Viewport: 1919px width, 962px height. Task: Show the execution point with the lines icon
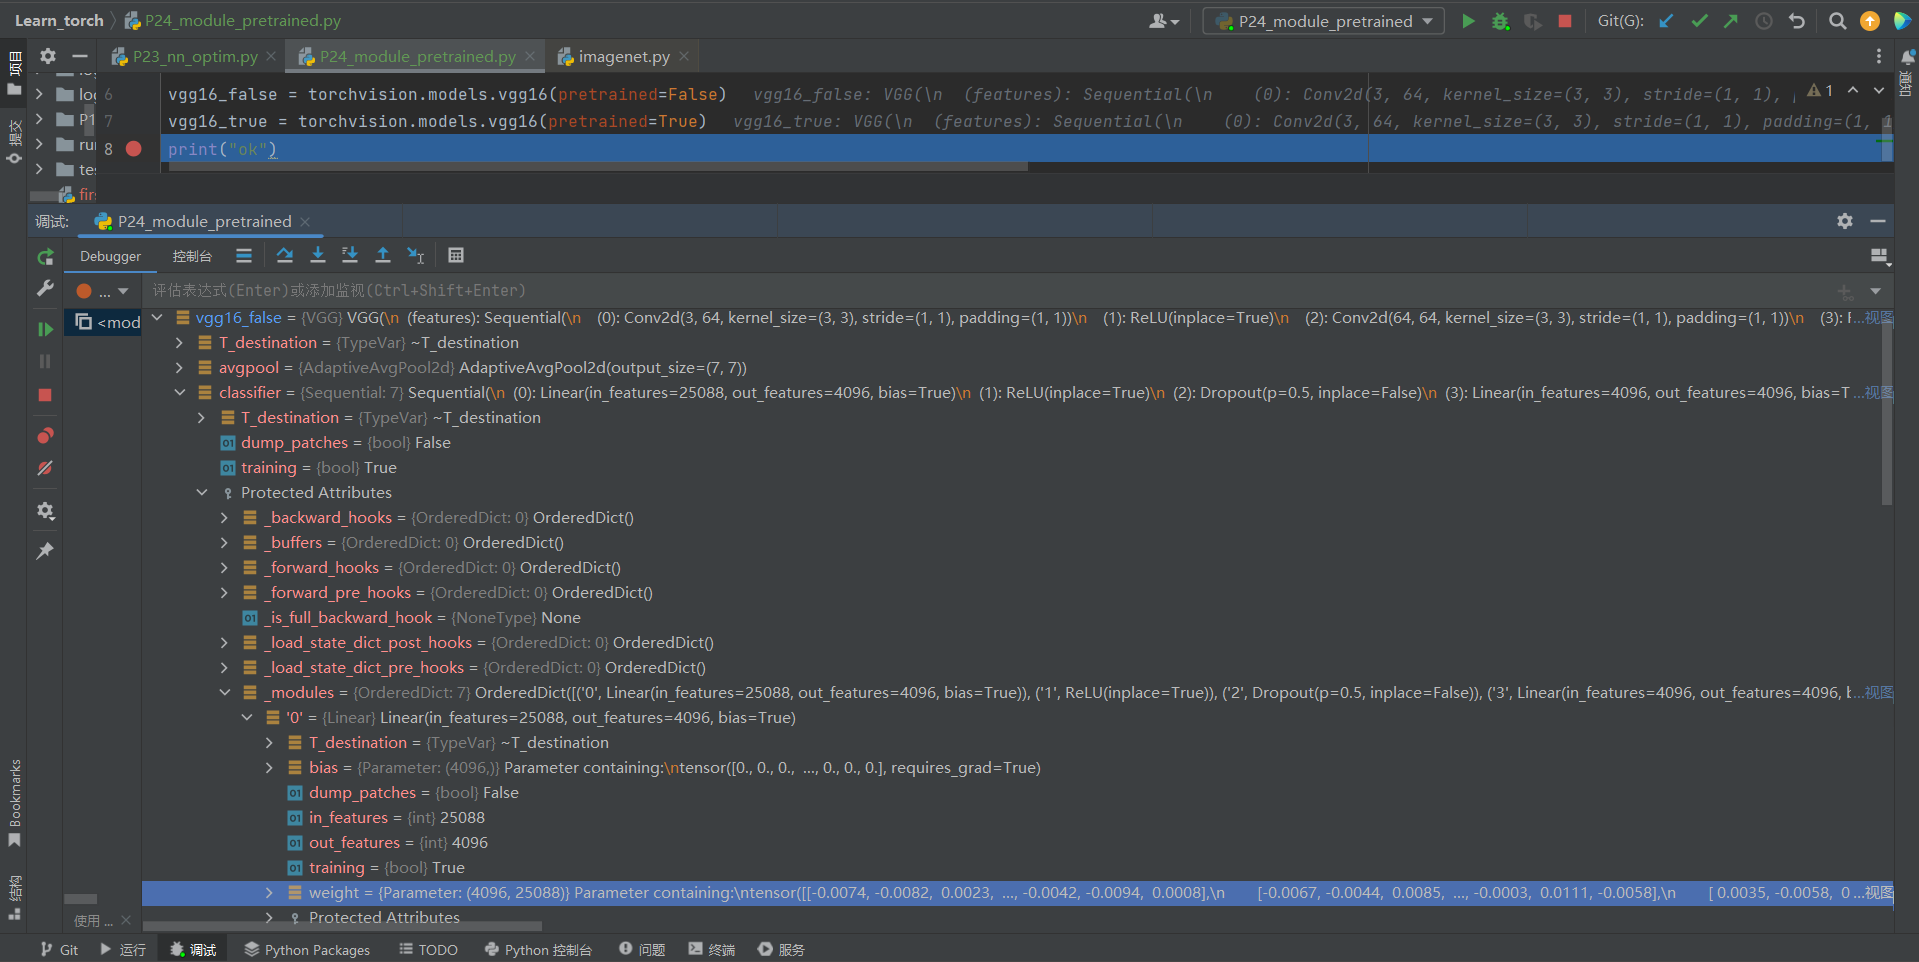244,255
